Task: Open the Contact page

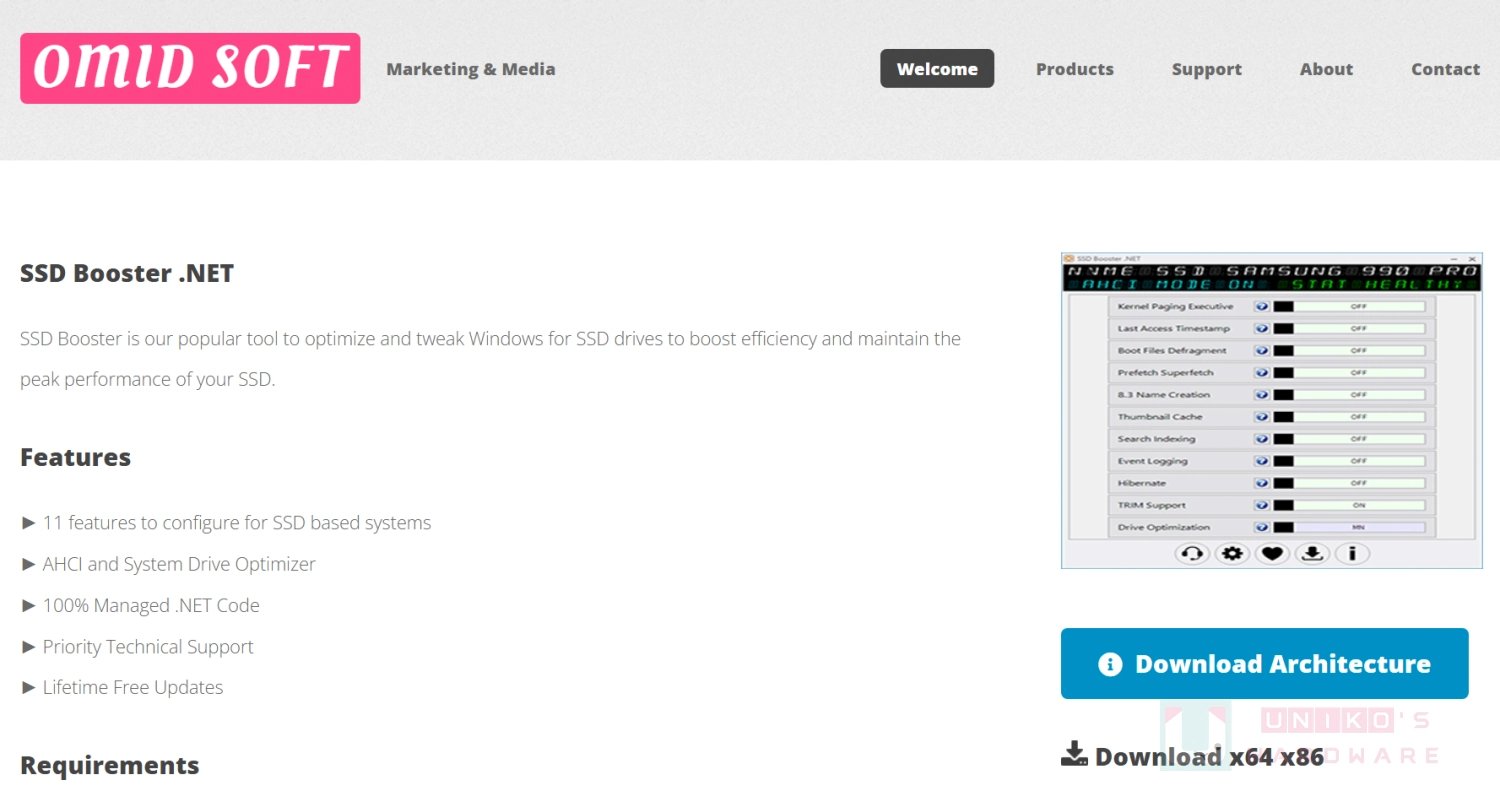Action: [x=1445, y=69]
